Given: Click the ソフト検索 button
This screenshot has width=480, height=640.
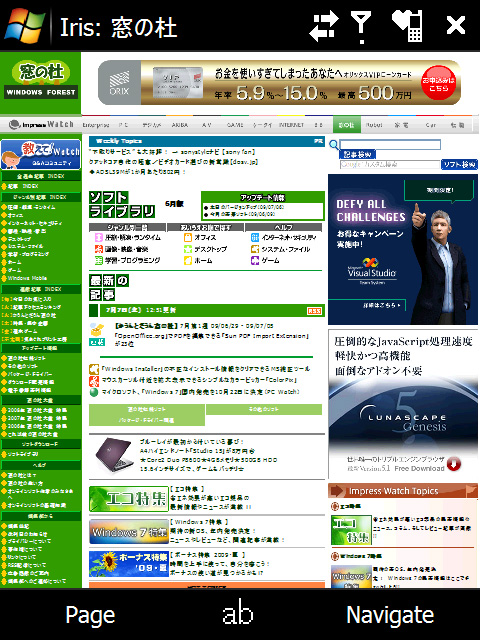Looking at the screenshot, I should [x=459, y=164].
